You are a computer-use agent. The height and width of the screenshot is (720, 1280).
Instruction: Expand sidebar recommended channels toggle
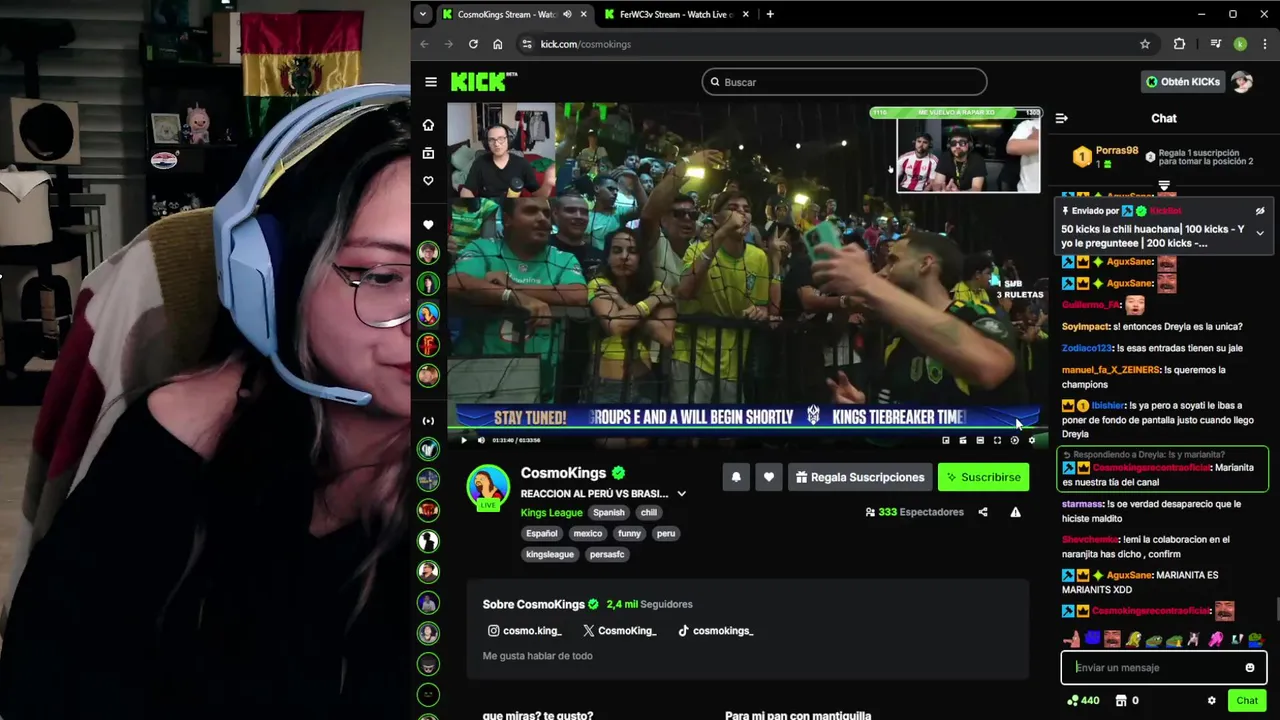(428, 421)
